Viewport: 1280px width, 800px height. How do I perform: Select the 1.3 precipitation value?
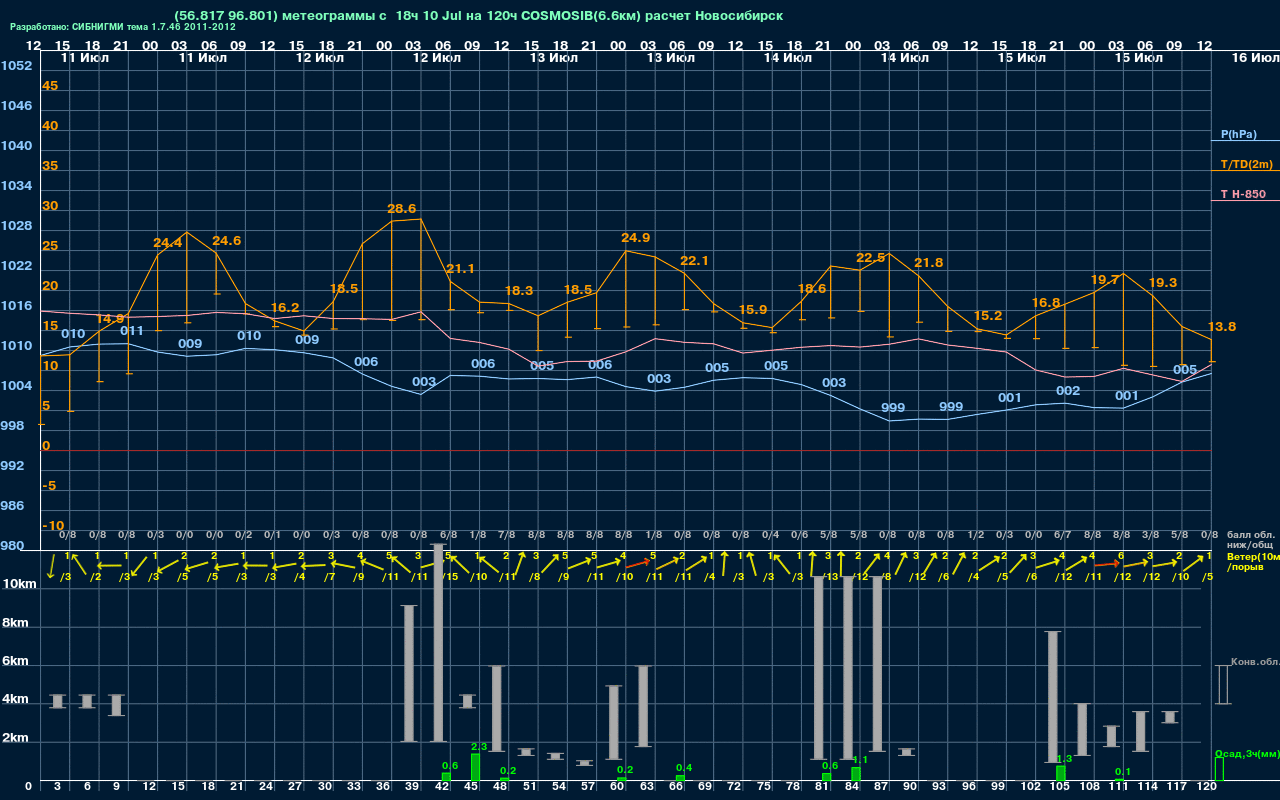1064,759
